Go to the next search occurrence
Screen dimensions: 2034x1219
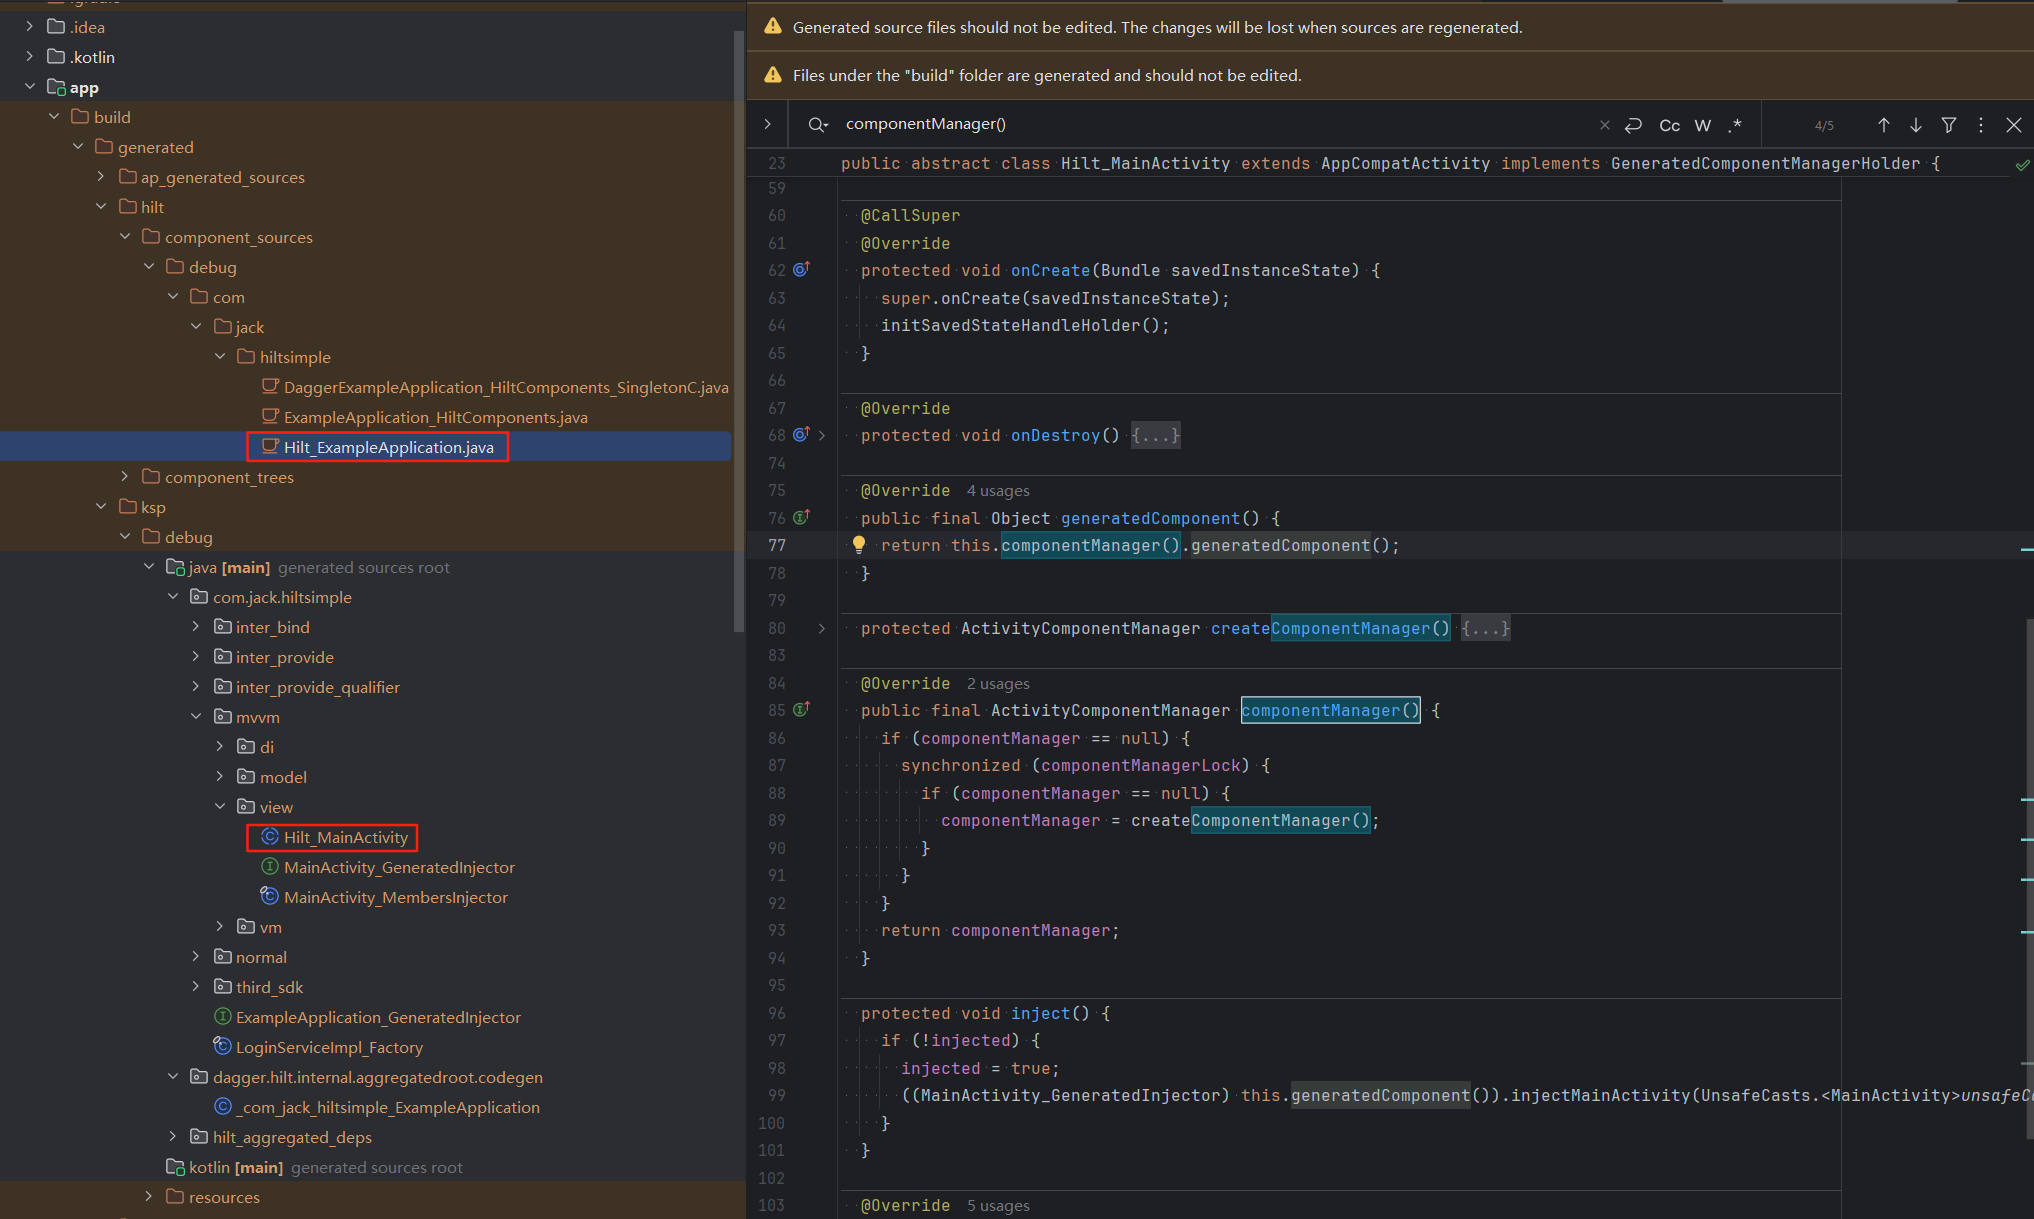1915,125
